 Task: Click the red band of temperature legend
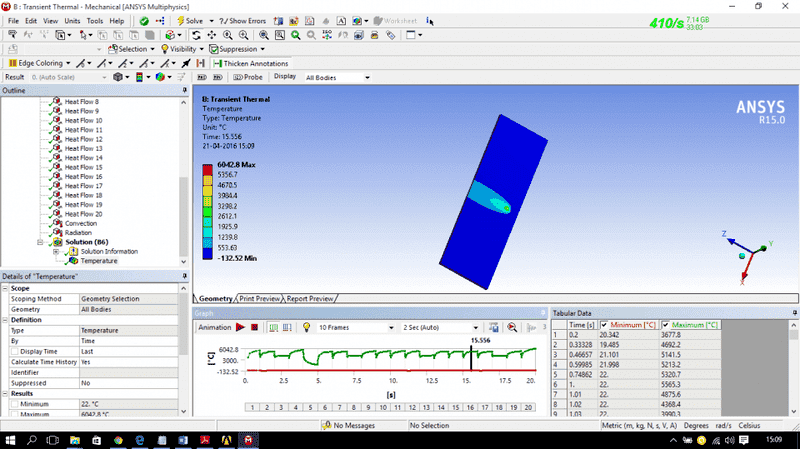coord(207,171)
